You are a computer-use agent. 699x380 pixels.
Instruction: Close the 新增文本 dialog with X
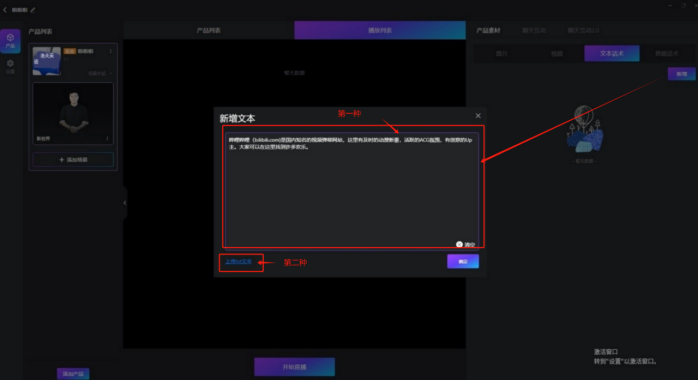478,116
